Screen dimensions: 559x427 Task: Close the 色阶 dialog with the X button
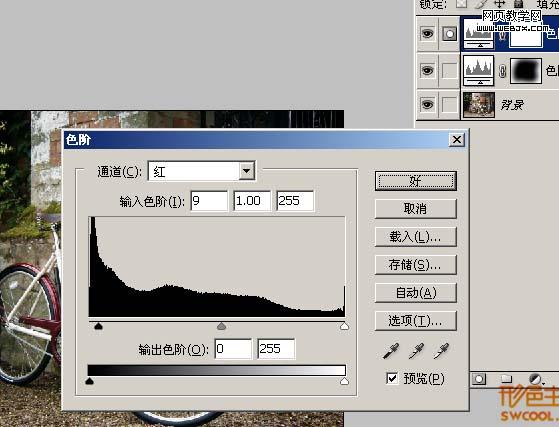click(x=457, y=139)
